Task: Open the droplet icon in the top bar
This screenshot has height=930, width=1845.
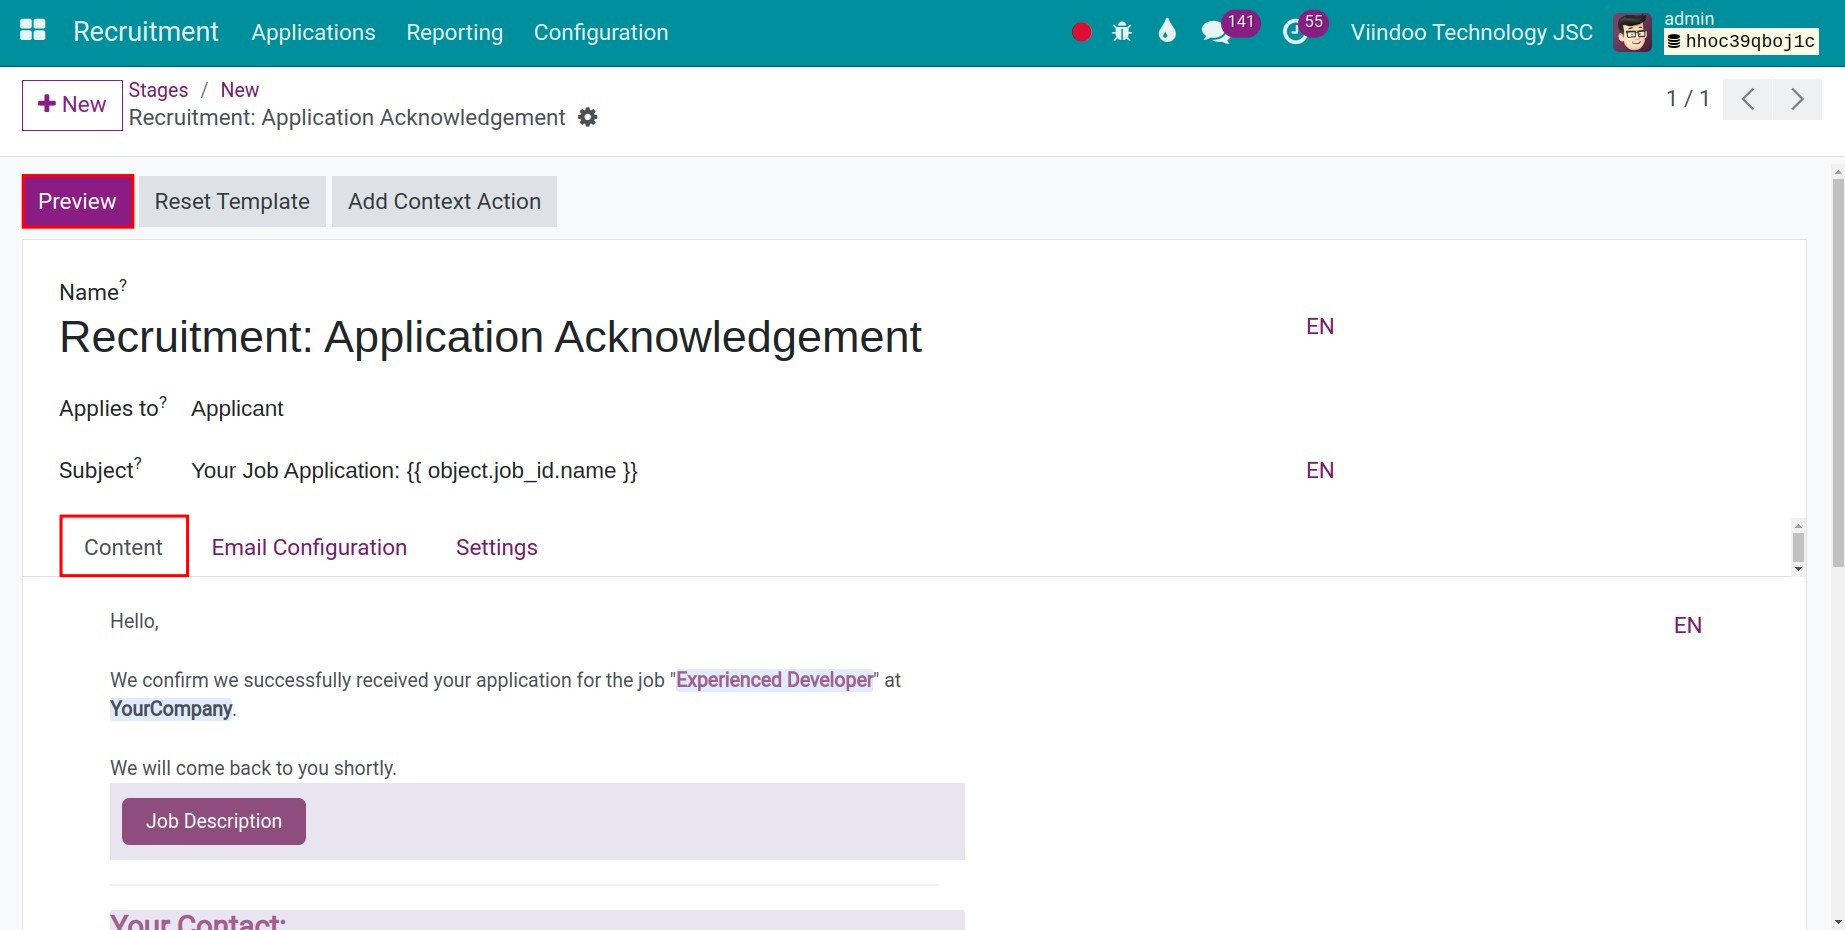Action: tap(1166, 31)
